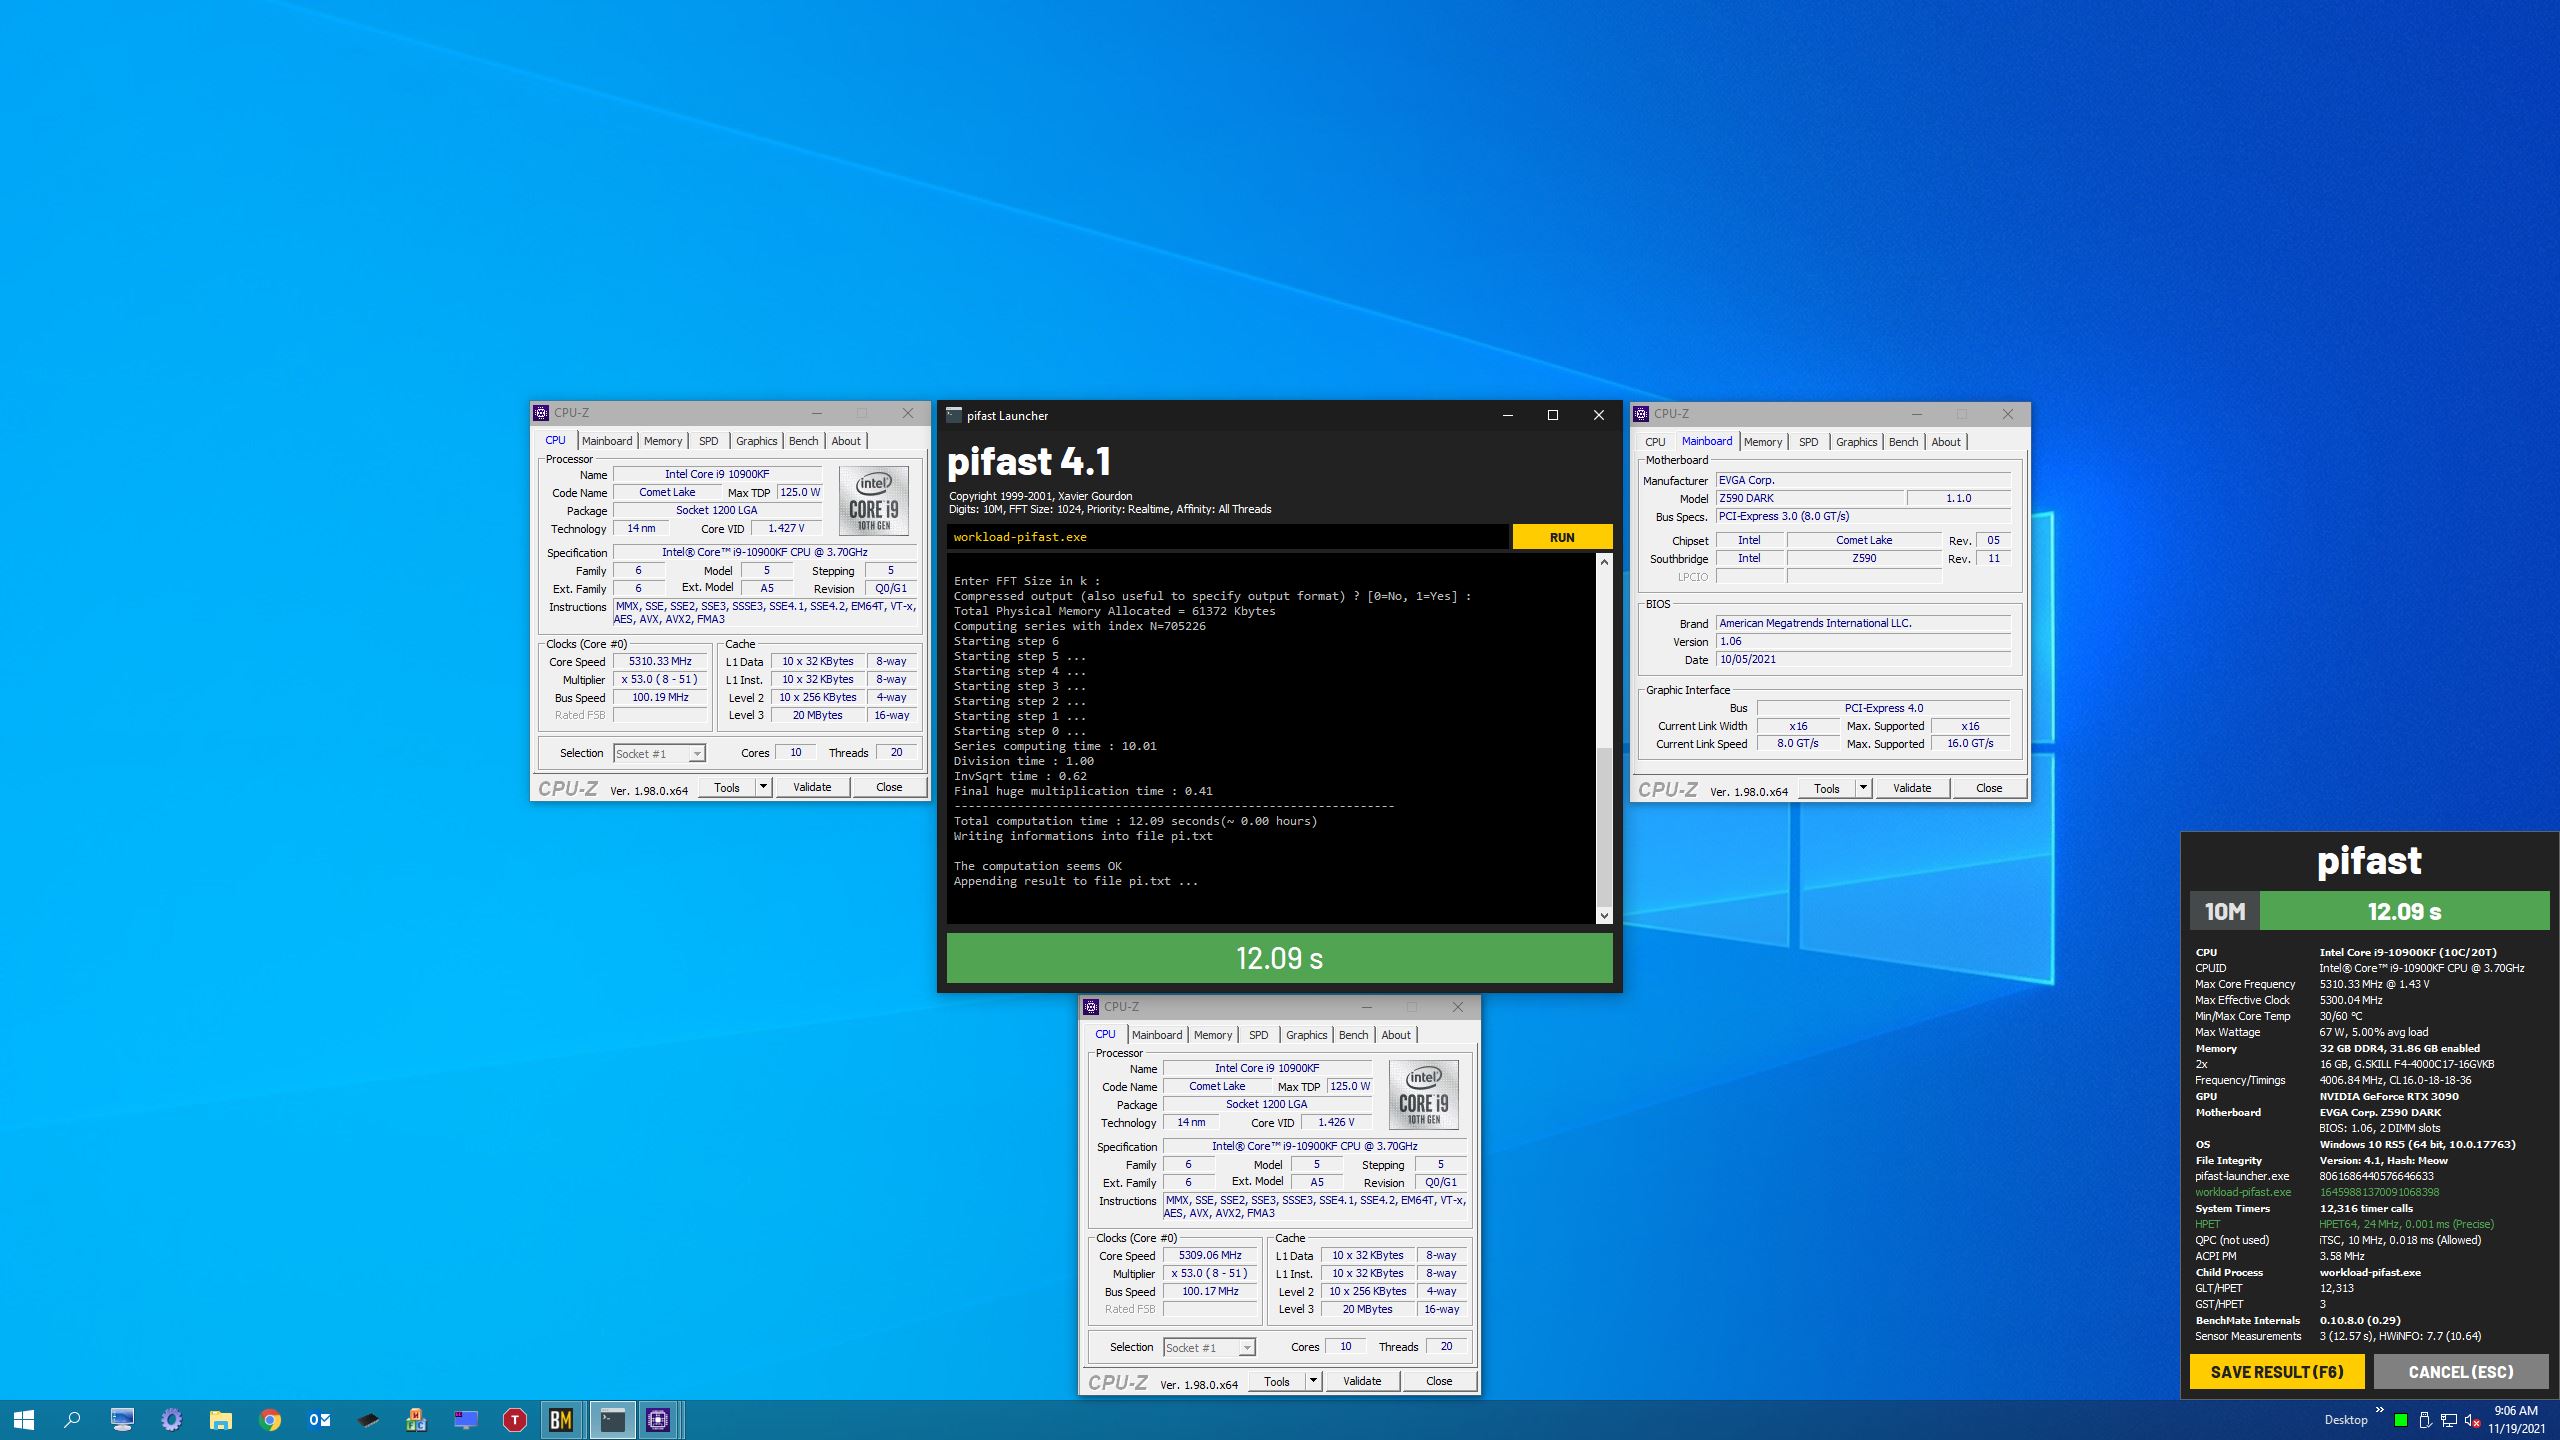Click scroll-down arrow in pifast console output

(1604, 915)
